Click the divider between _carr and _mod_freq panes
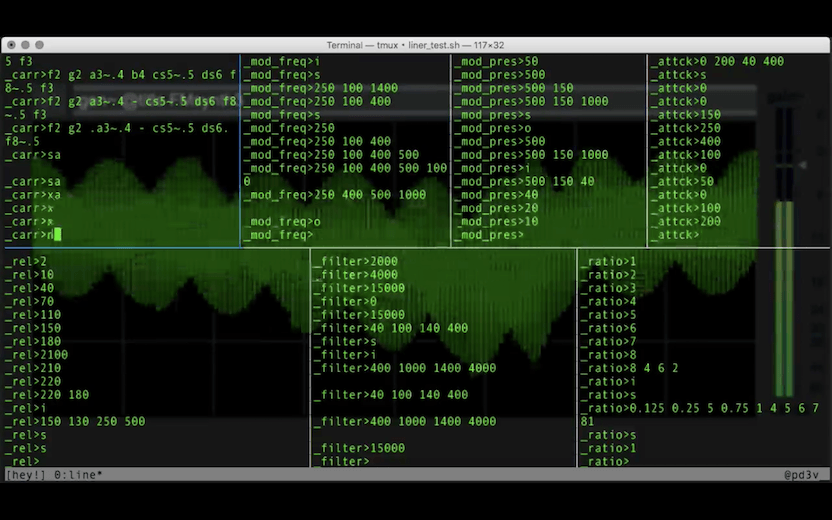The height and width of the screenshot is (520, 832). [x=240, y=151]
